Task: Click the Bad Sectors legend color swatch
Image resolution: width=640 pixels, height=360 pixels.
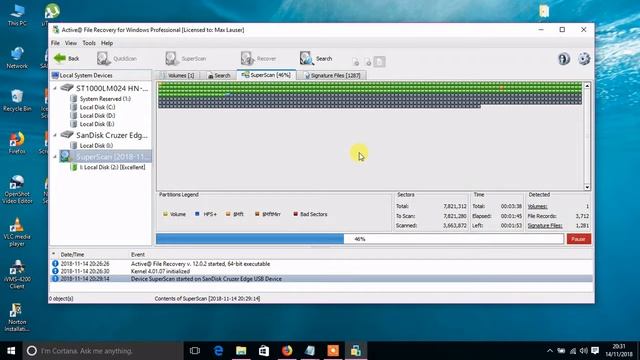Action: point(296,214)
